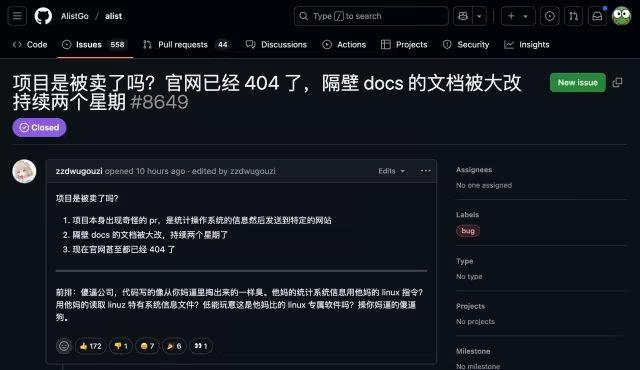Click the No type text
This screenshot has height=370, width=640.
[x=469, y=277]
